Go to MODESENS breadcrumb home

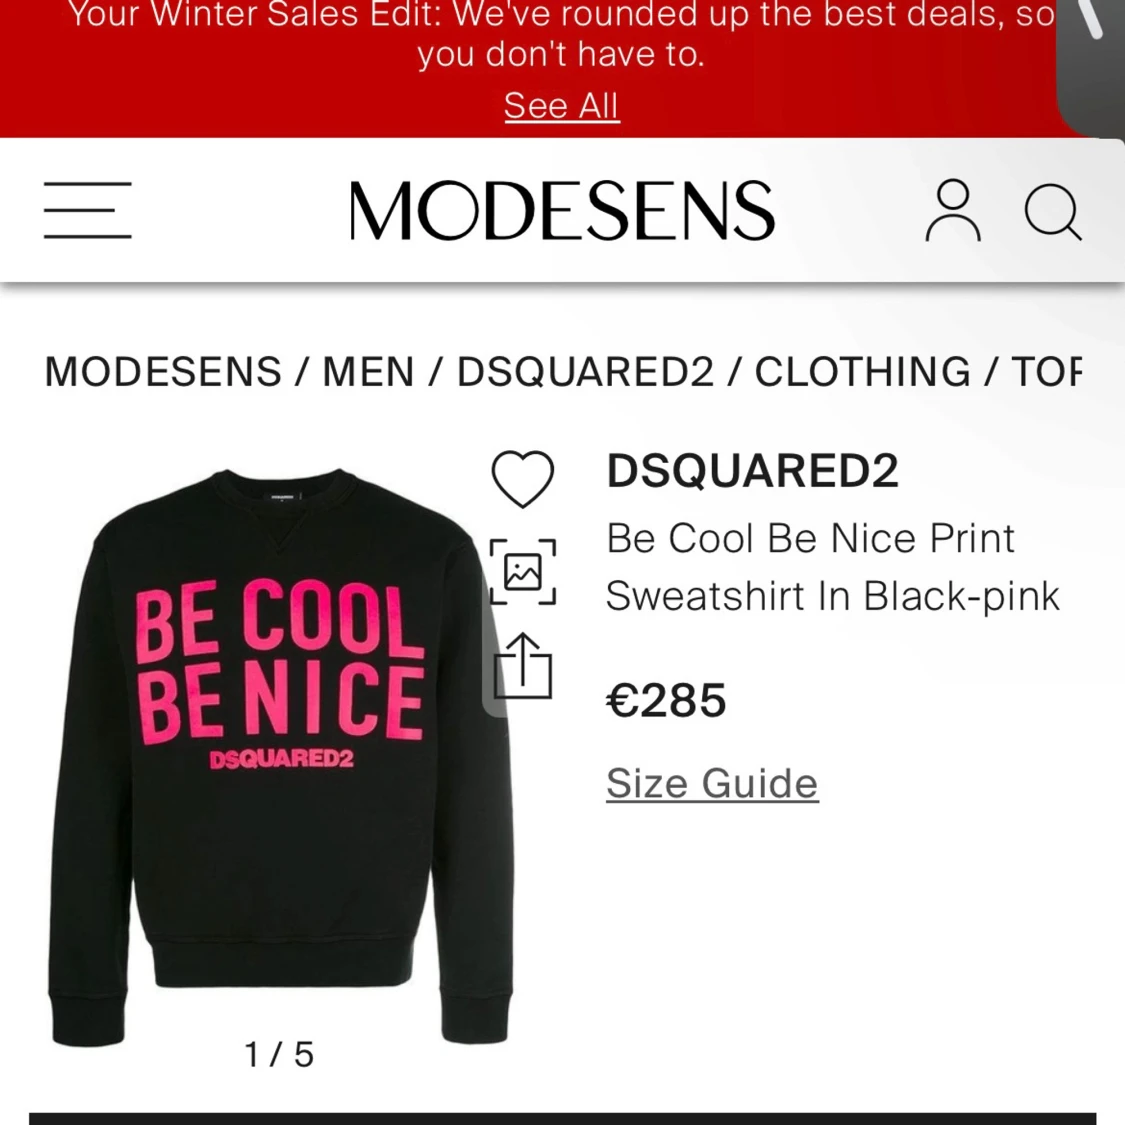[163, 372]
